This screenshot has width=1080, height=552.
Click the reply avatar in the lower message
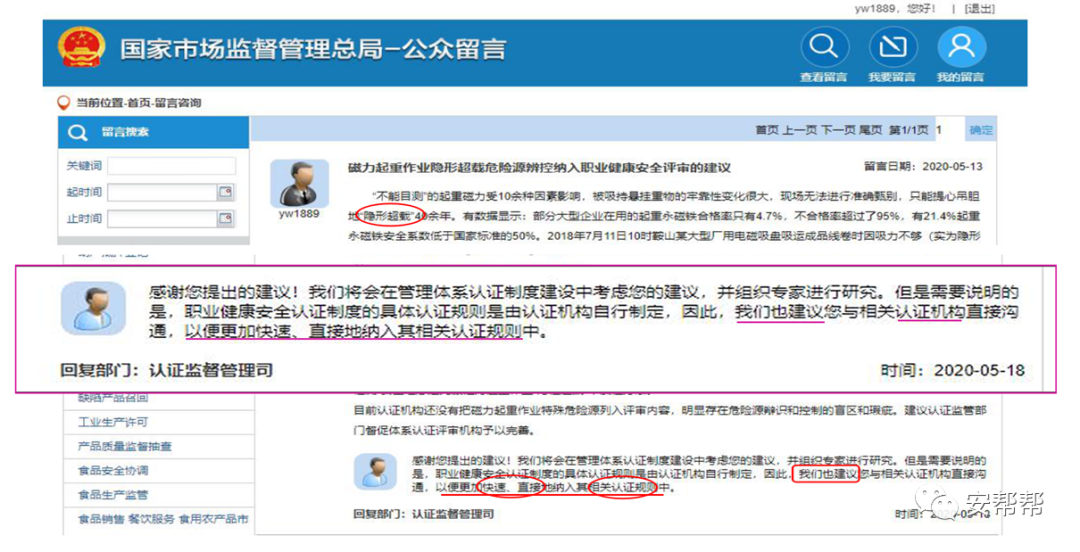coord(375,472)
